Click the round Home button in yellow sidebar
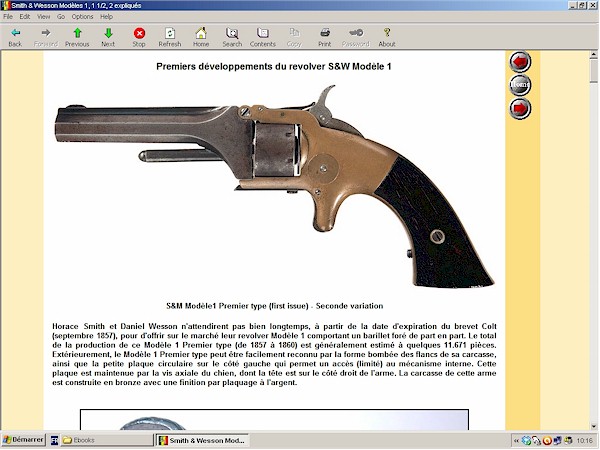600x450 pixels. [520, 85]
